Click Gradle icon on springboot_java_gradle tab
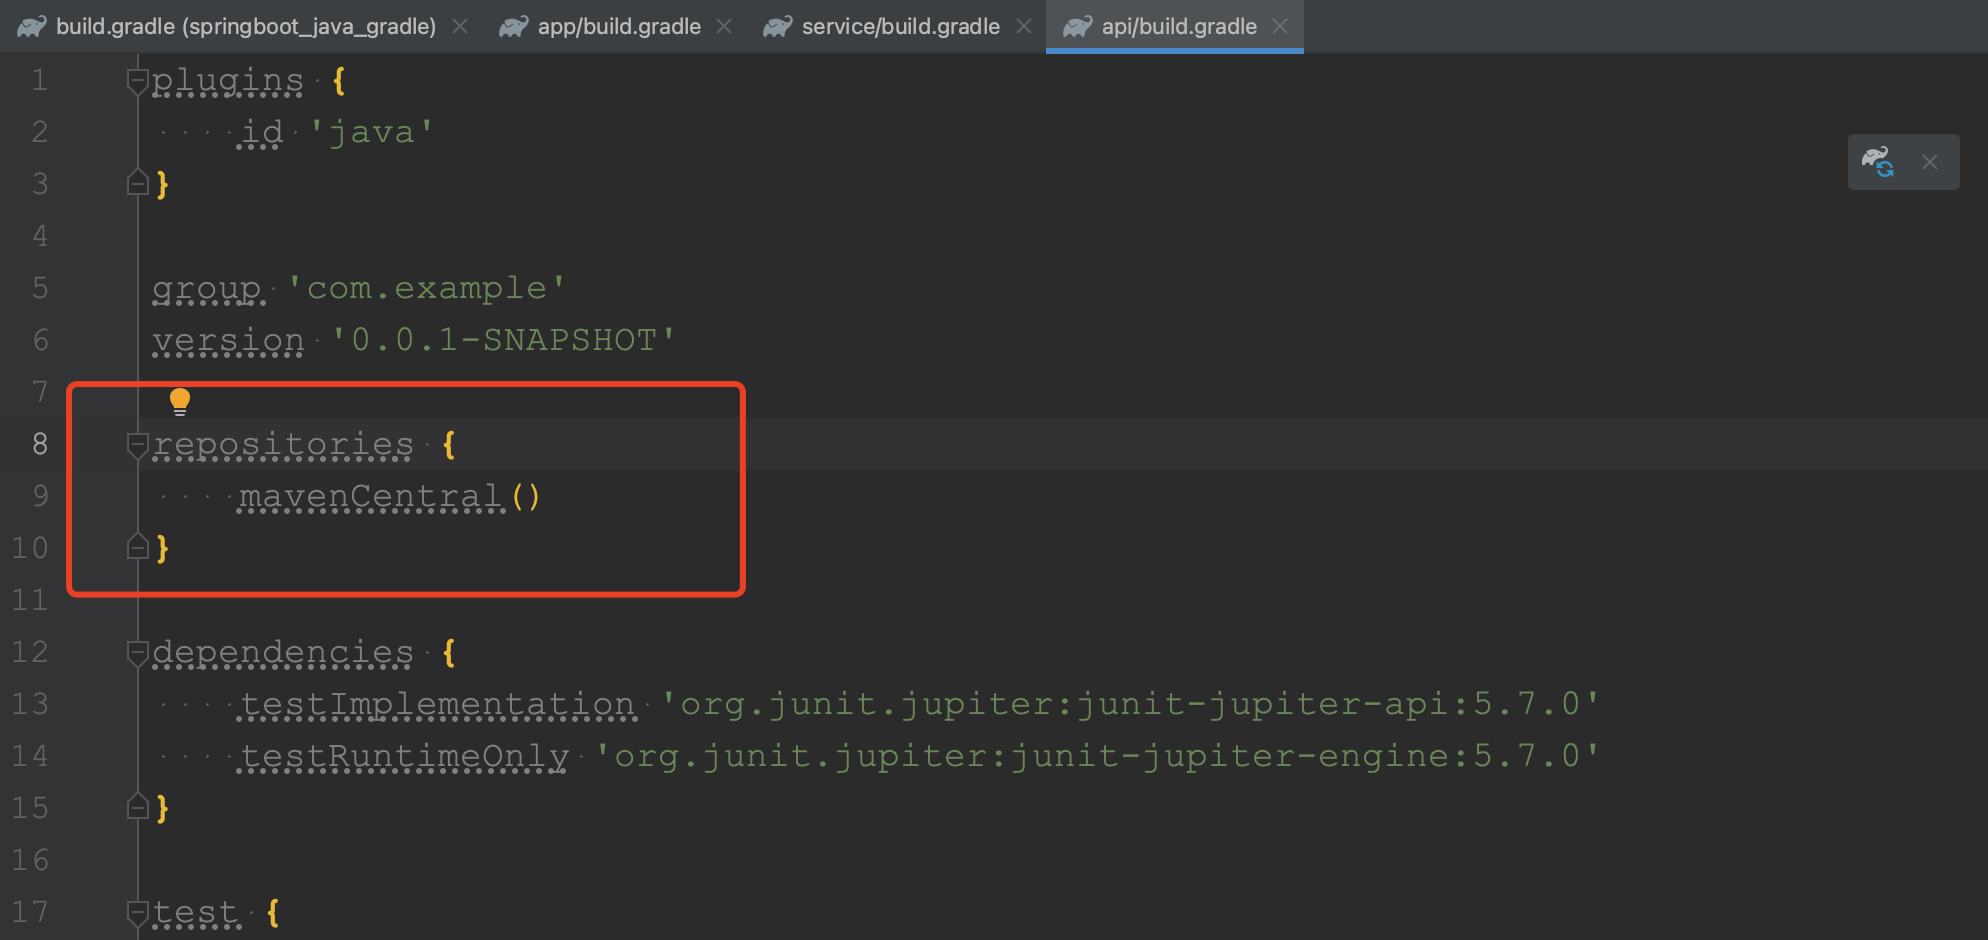1988x940 pixels. pos(32,27)
